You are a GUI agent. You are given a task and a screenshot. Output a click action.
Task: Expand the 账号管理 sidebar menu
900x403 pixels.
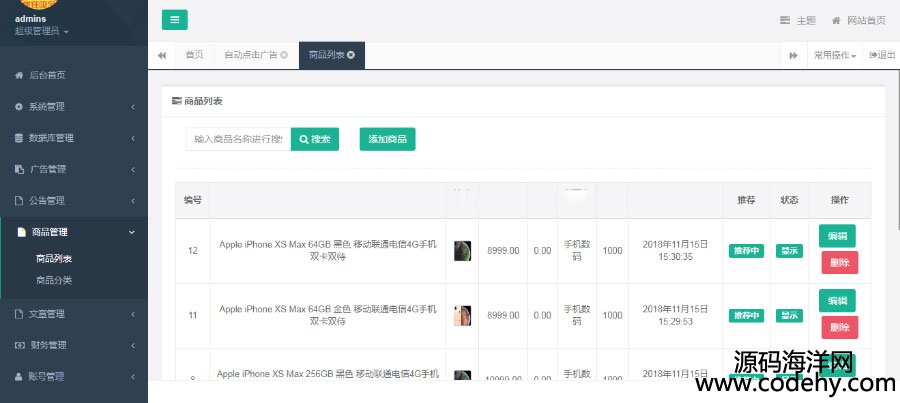[73, 377]
